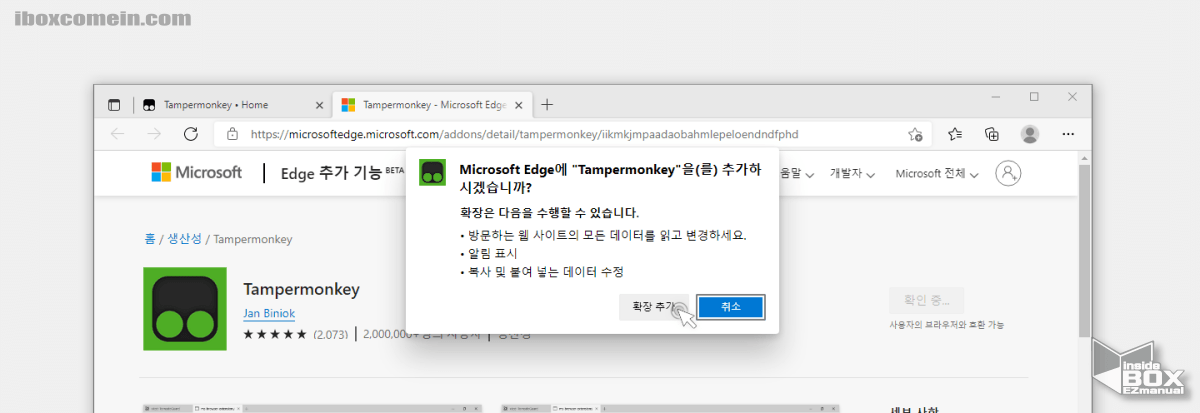Click the 확장 추가 button in the dialog
1200x413 pixels.
[654, 307]
